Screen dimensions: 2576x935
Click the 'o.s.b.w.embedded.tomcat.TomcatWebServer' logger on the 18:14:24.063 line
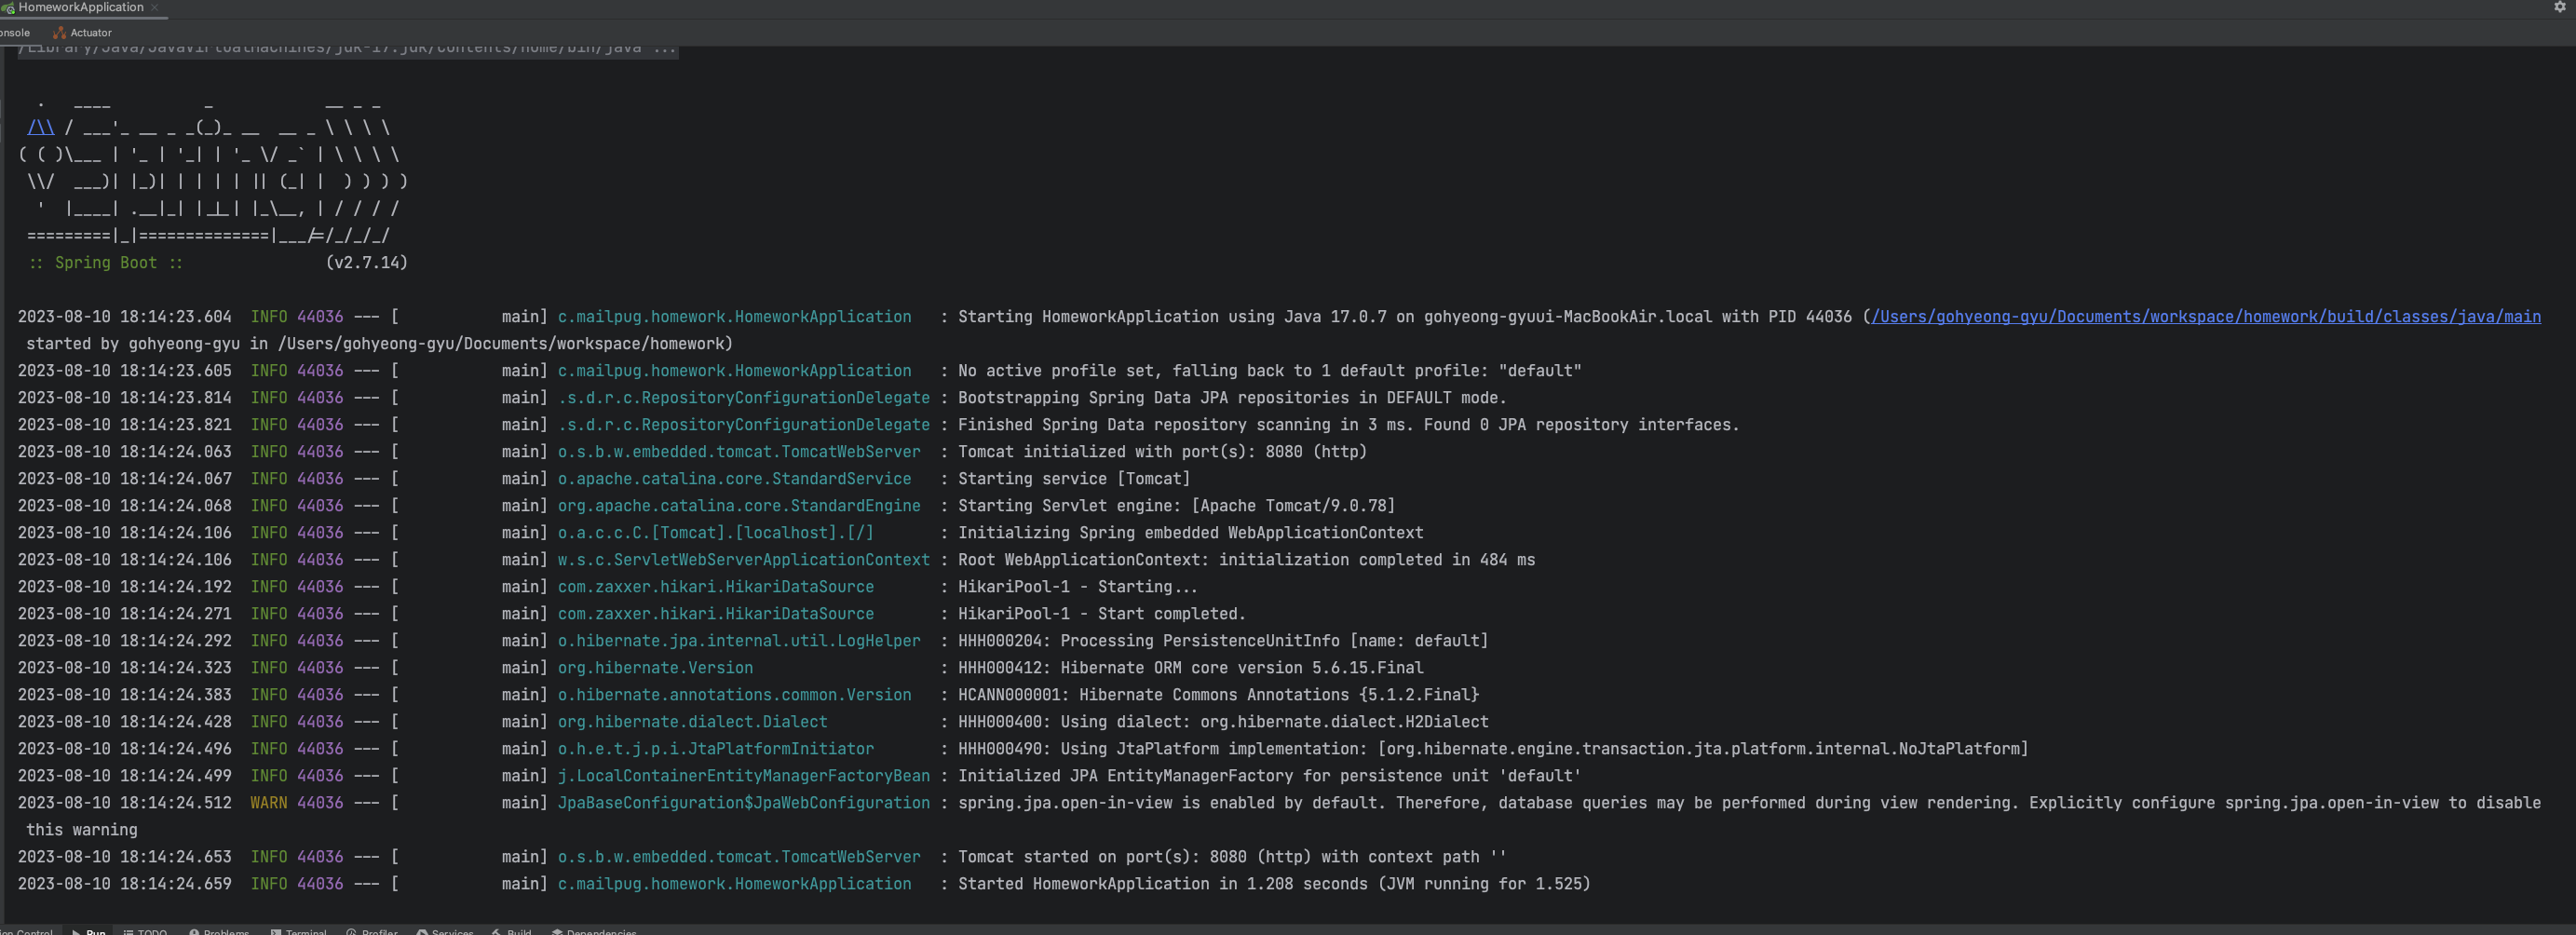[739, 452]
